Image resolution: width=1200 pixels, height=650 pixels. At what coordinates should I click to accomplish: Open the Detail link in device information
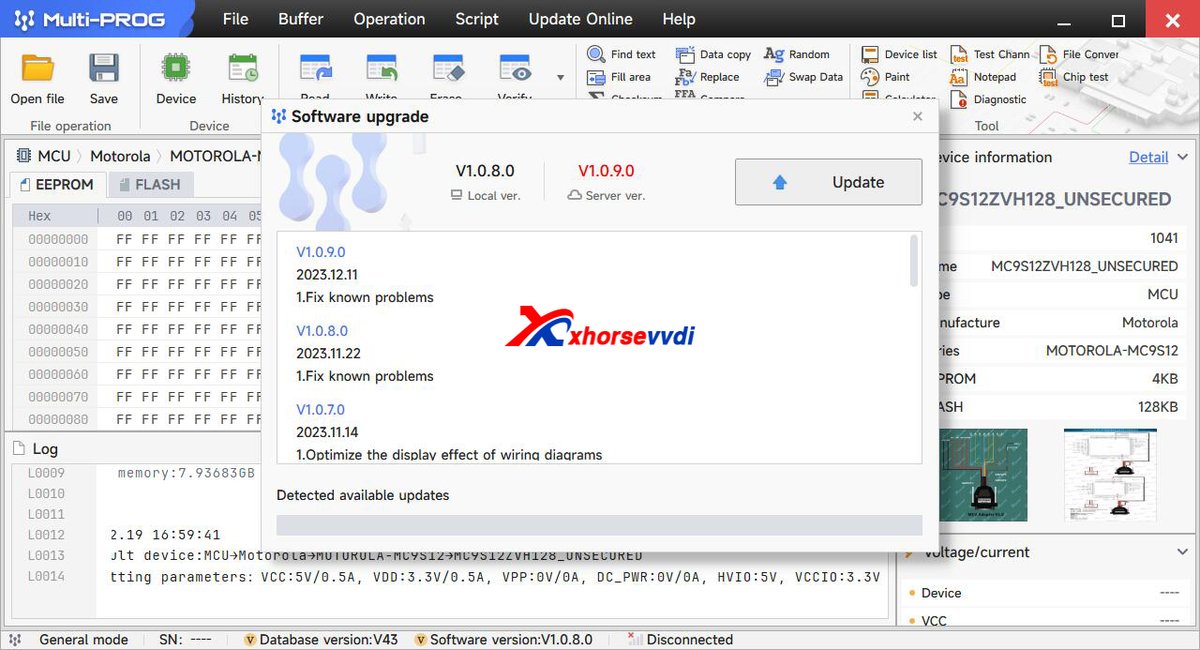click(x=1148, y=157)
